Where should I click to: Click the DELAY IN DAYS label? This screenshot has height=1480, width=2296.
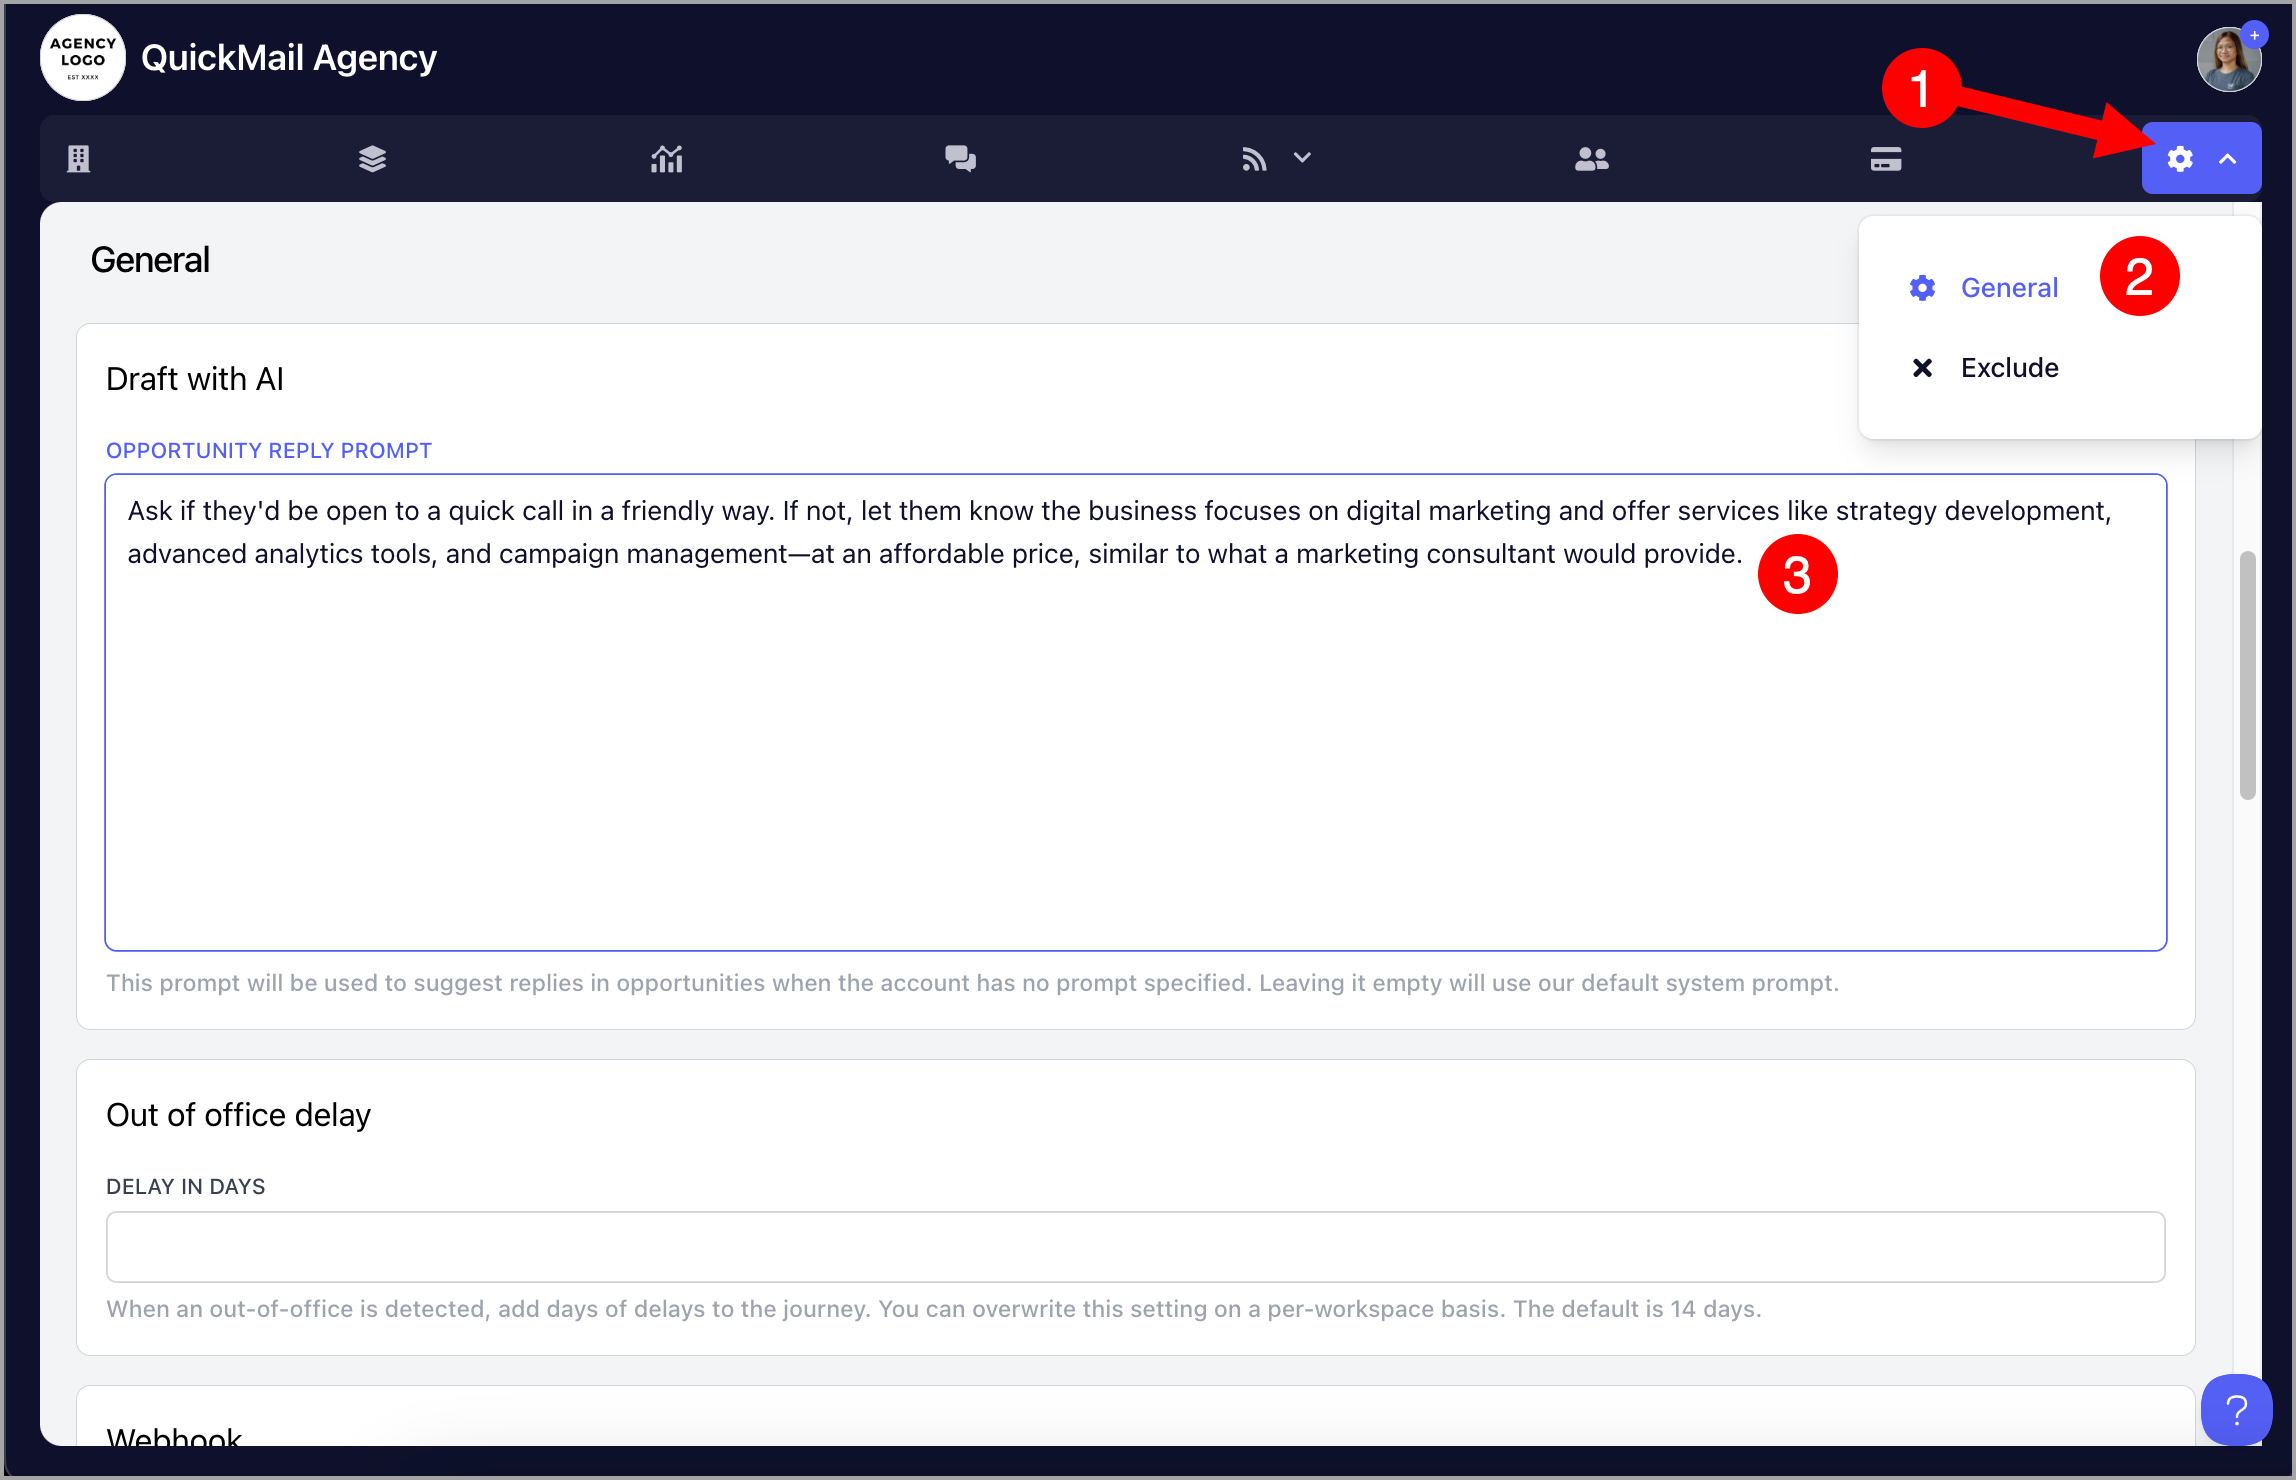186,1187
